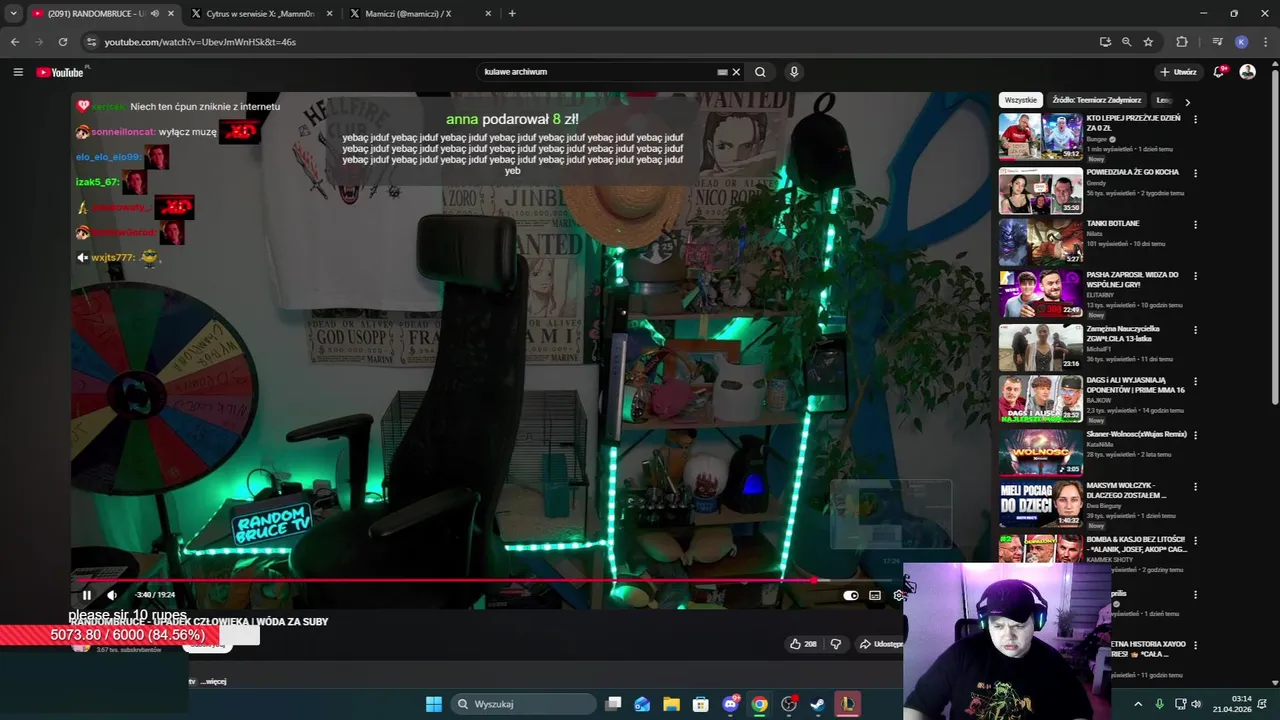Open options for PASHA ZAPROSIŁ WIDZA video

point(1195,276)
